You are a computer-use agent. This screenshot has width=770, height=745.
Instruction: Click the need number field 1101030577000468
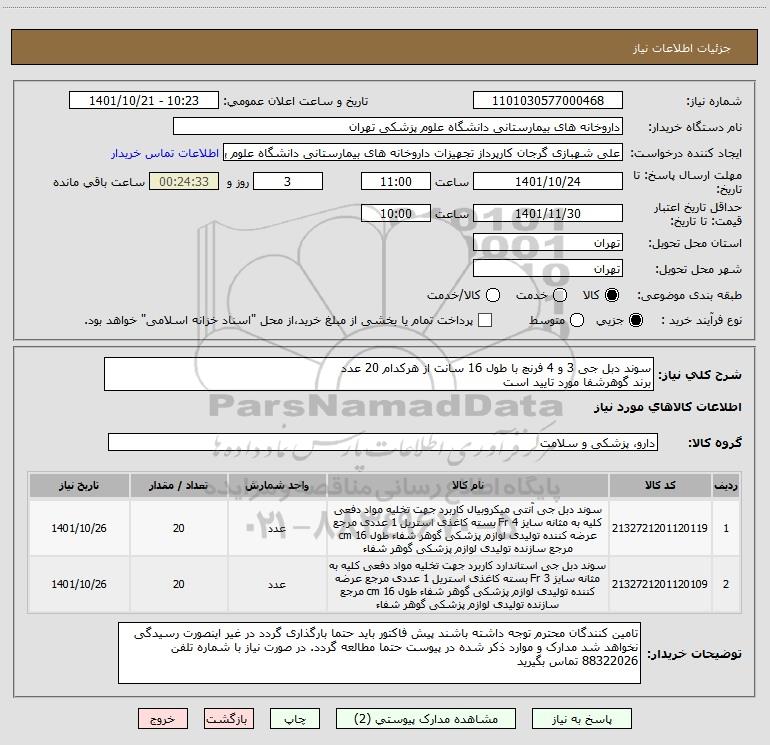pos(548,101)
